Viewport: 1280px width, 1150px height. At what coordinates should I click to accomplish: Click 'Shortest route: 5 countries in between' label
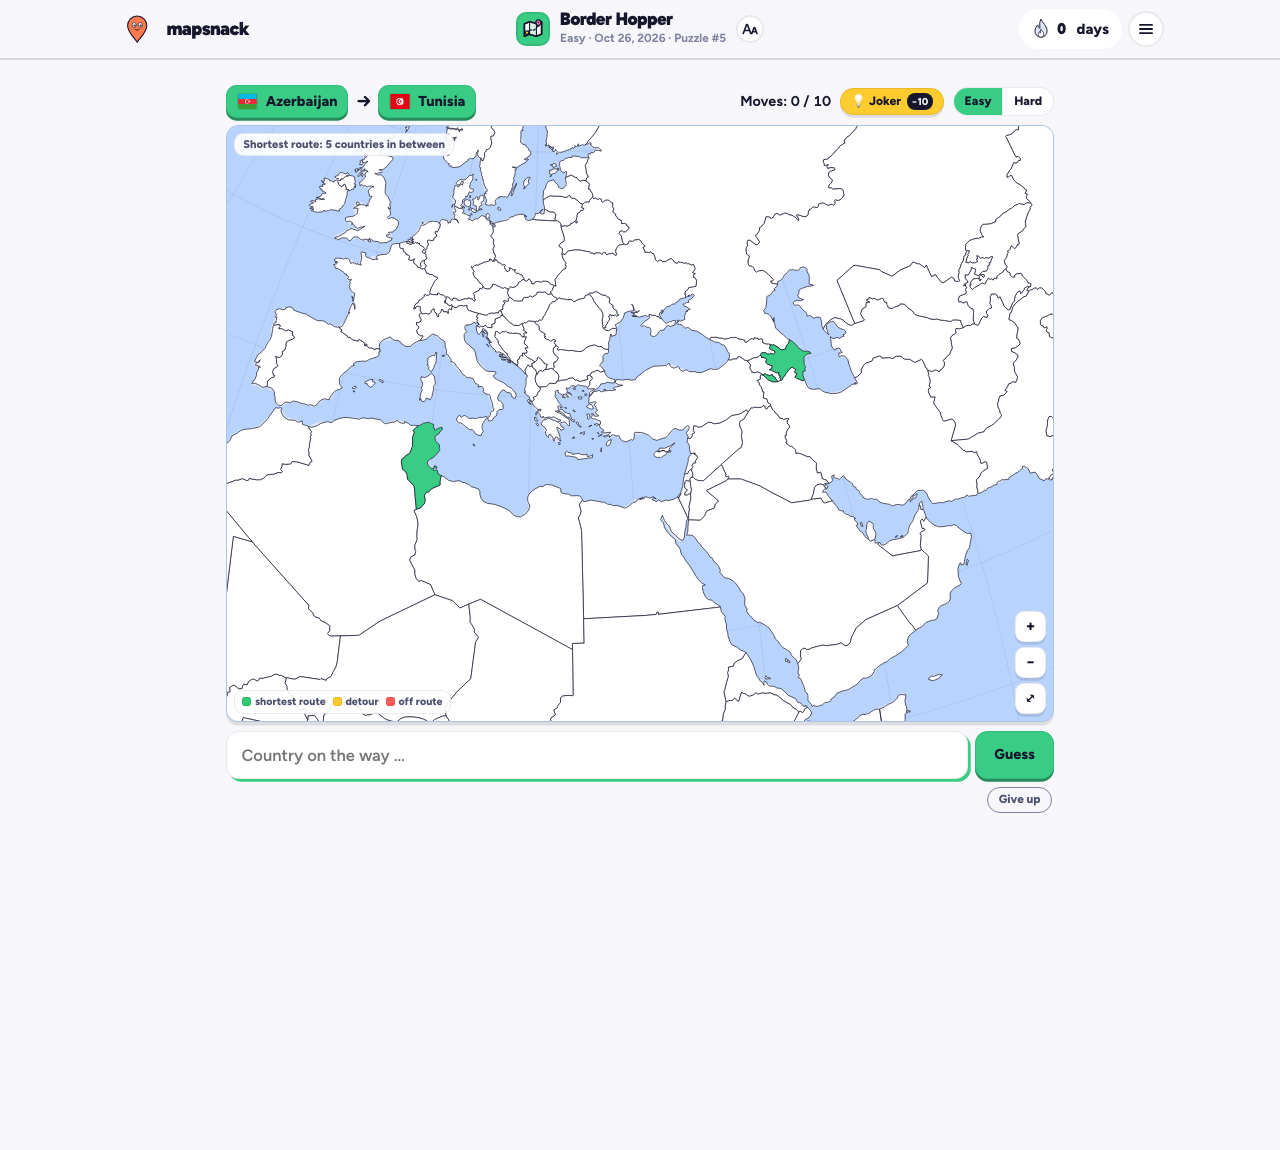coord(344,144)
